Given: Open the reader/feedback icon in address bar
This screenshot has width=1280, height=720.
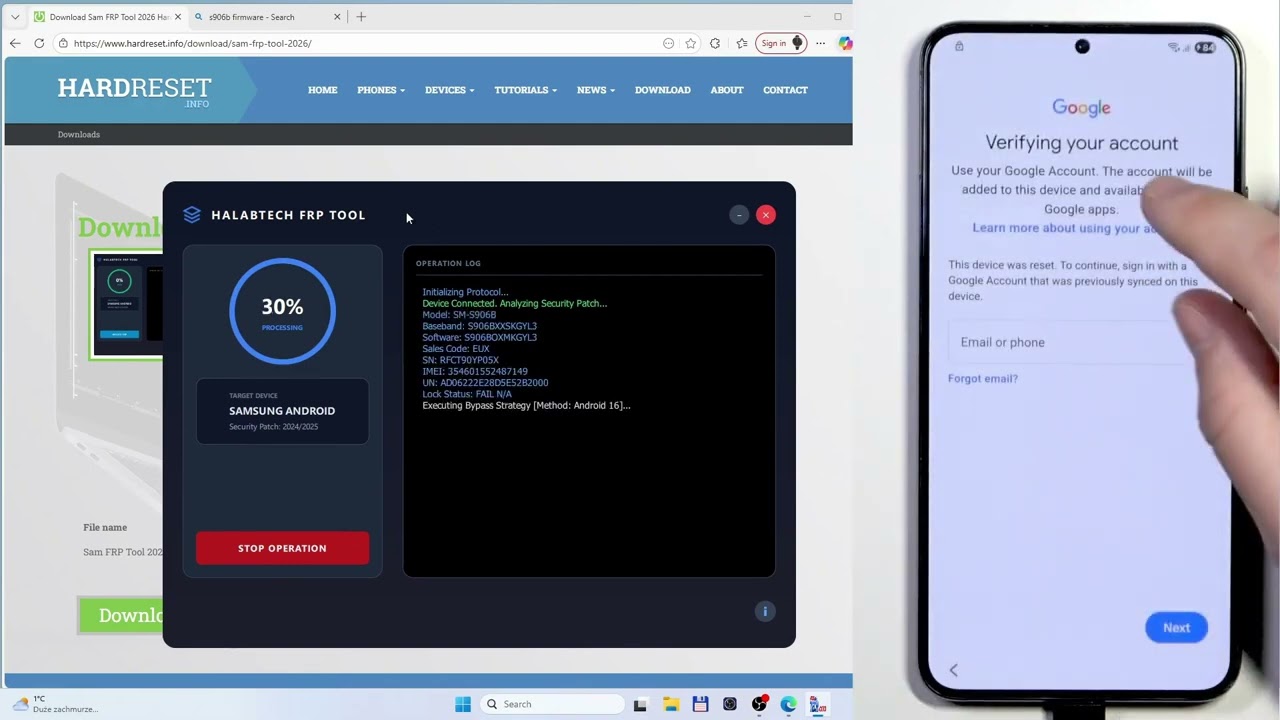Looking at the screenshot, I should (x=668, y=43).
